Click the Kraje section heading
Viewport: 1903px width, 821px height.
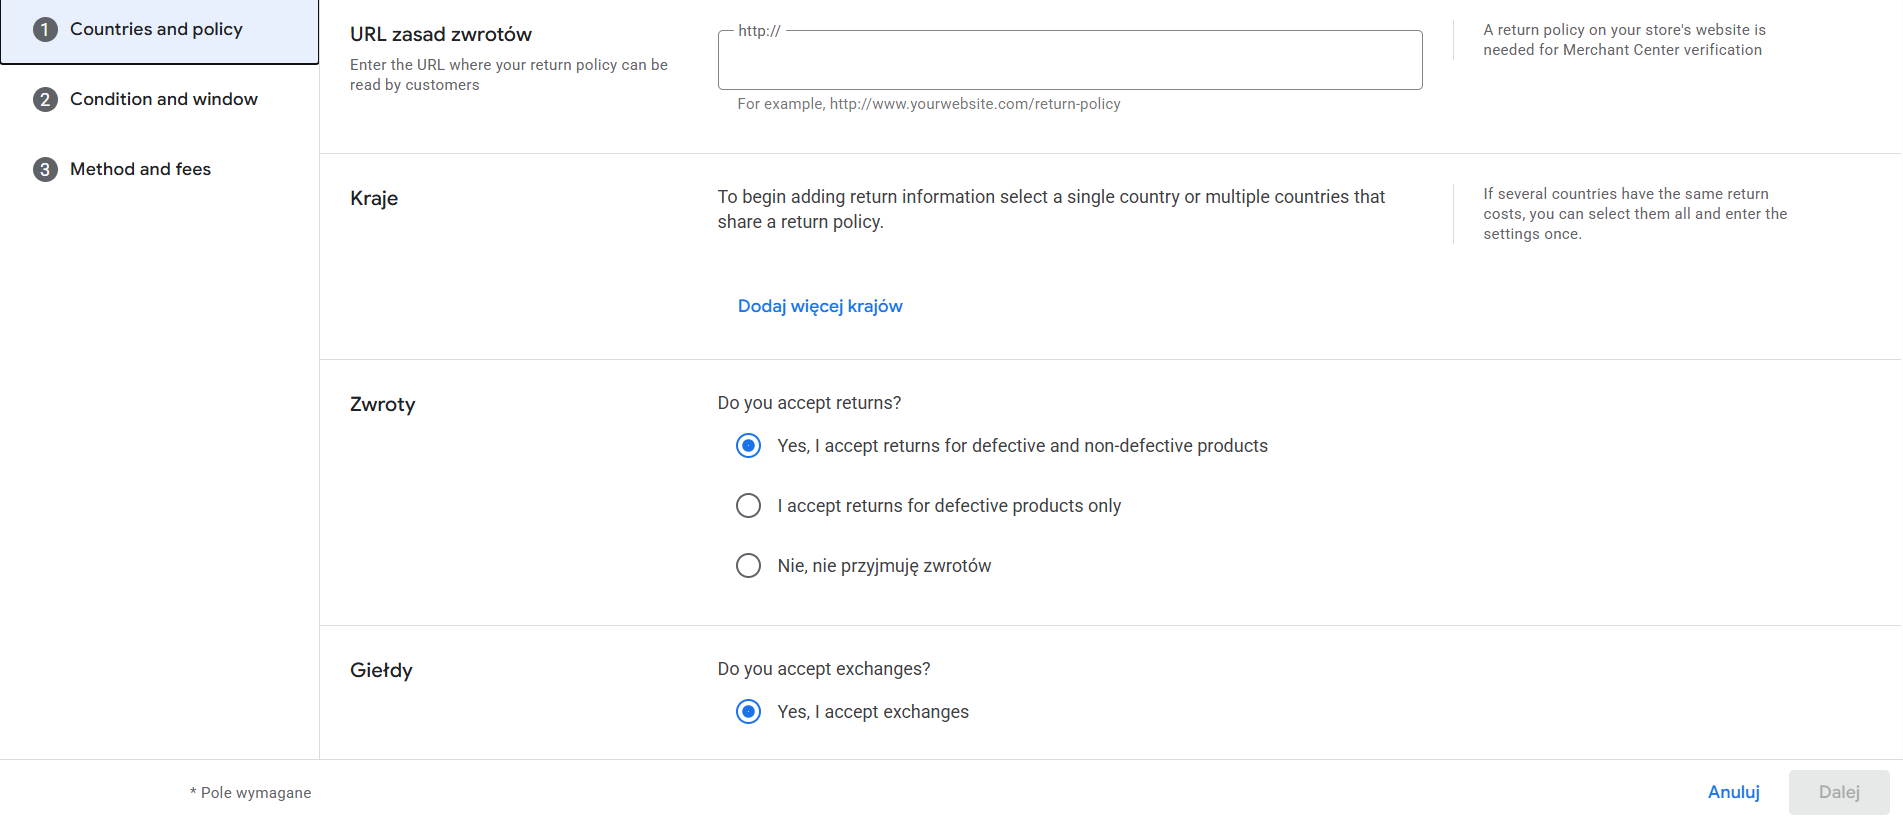374,198
